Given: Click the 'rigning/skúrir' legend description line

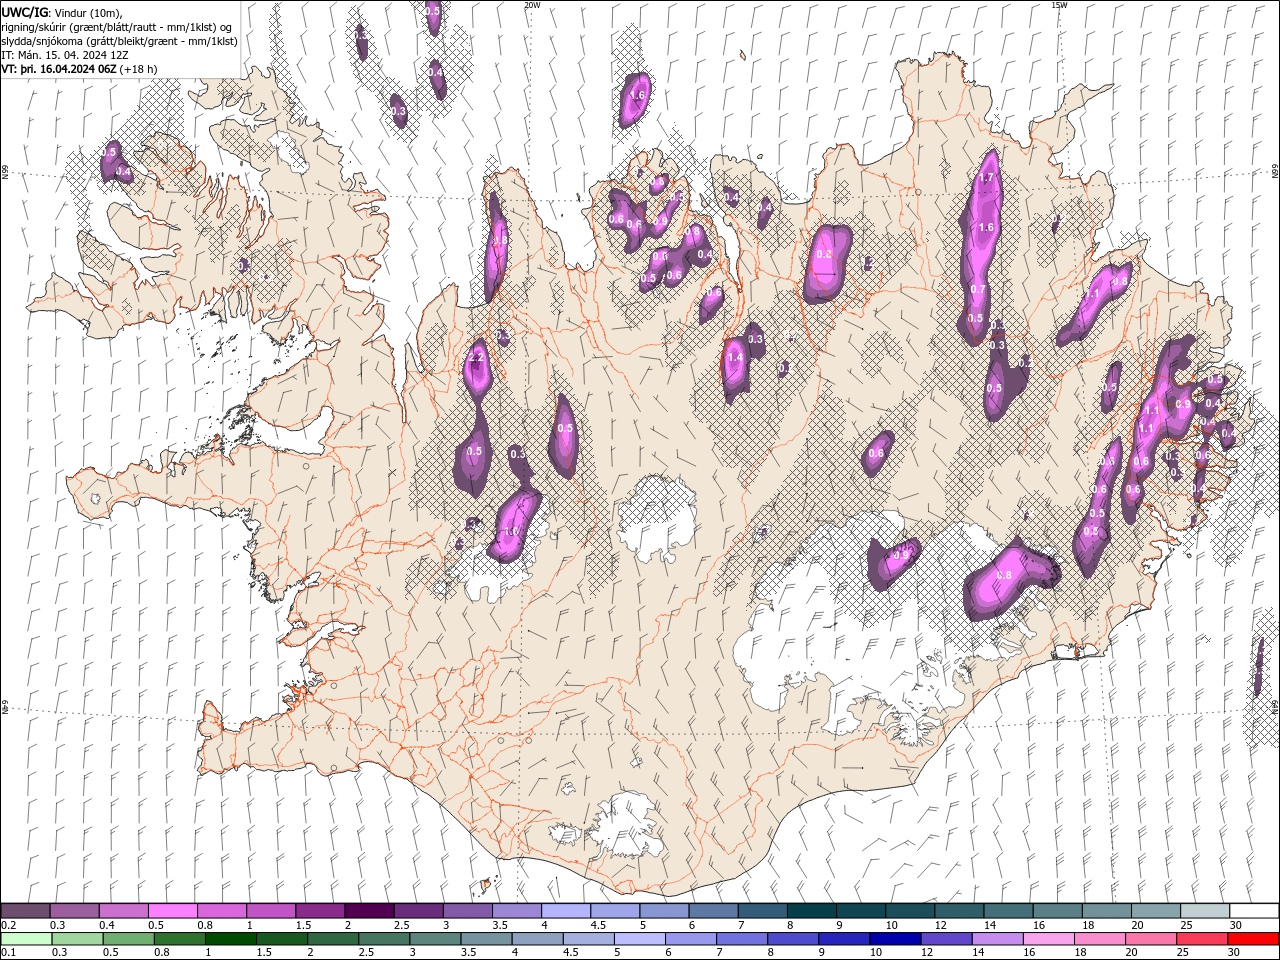Looking at the screenshot, I should coord(117,27).
